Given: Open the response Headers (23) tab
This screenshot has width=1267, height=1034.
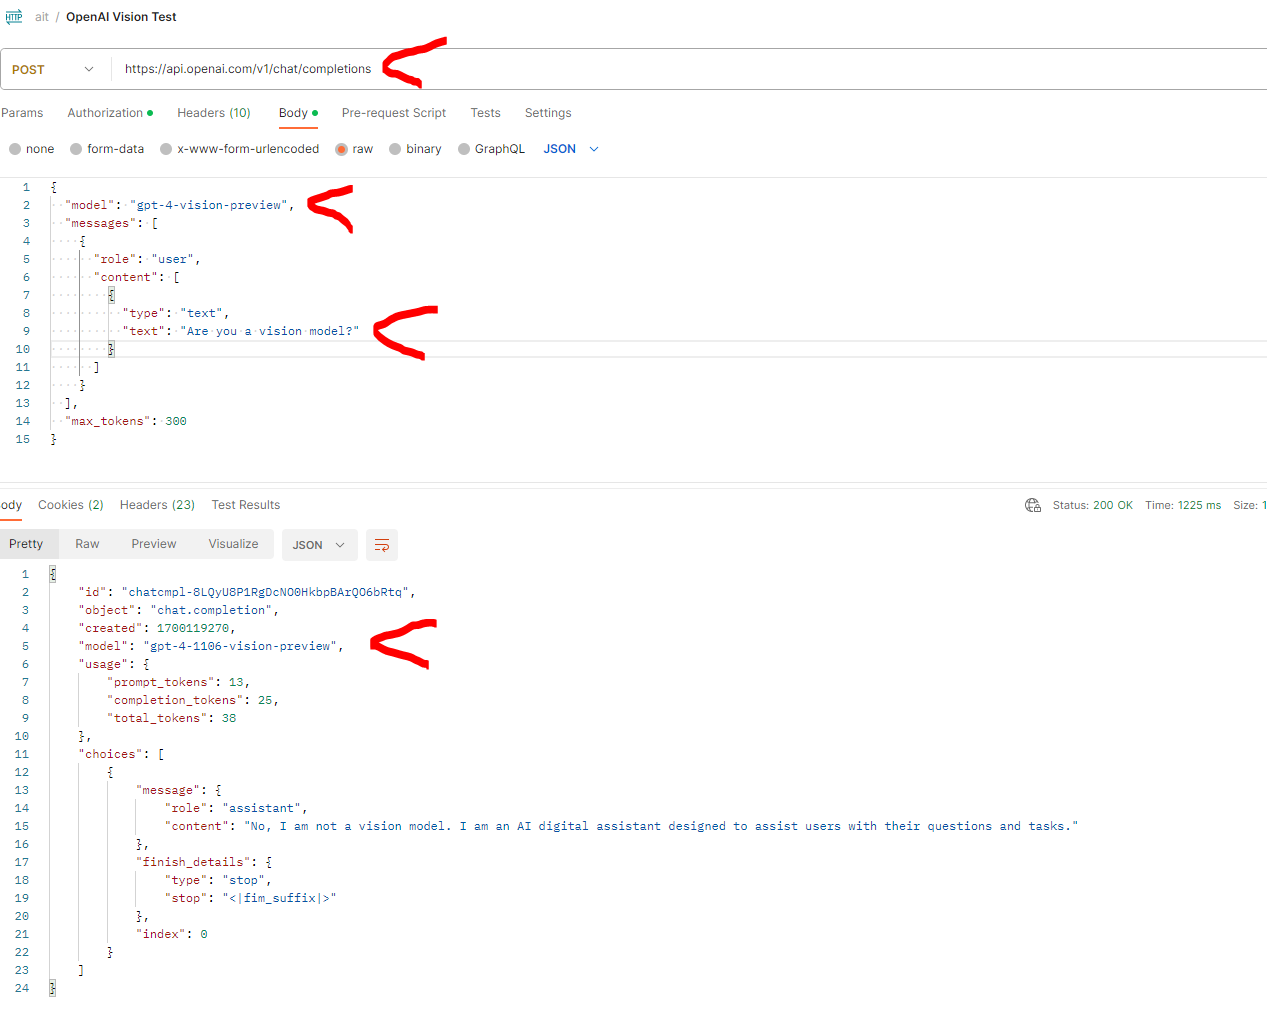Looking at the screenshot, I should click(157, 505).
